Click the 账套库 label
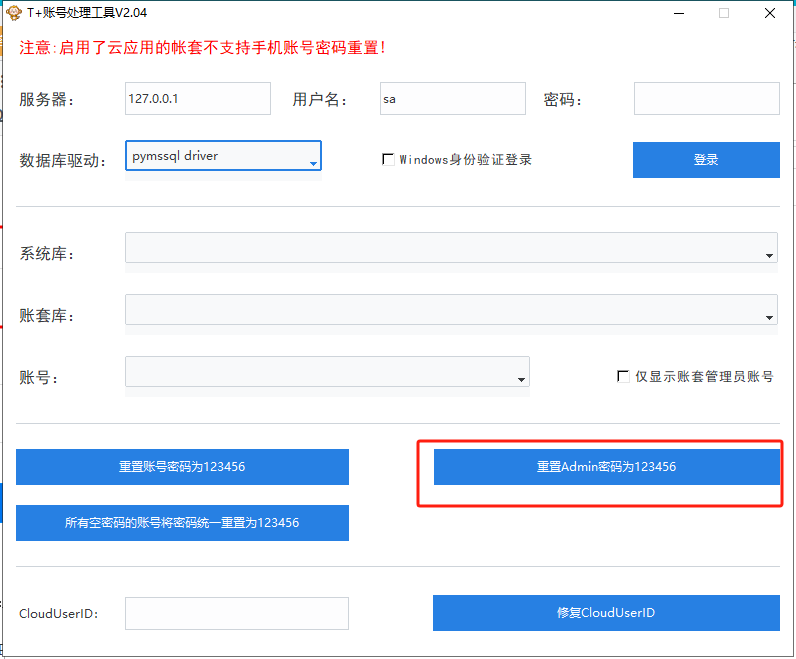The image size is (796, 659). (47, 315)
